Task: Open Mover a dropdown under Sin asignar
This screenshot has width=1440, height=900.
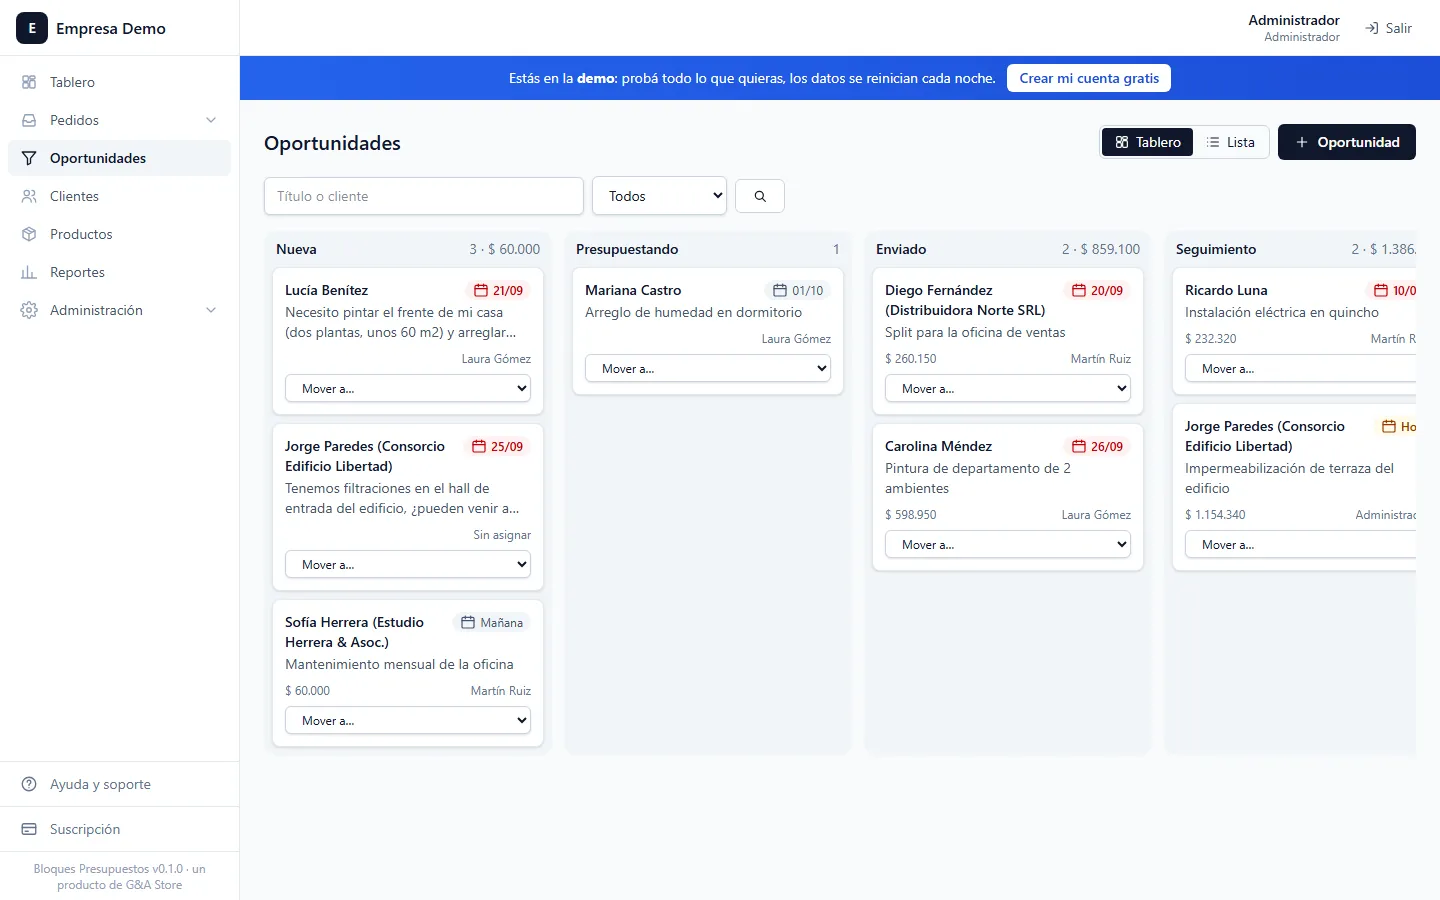Action: pyautogui.click(x=408, y=564)
